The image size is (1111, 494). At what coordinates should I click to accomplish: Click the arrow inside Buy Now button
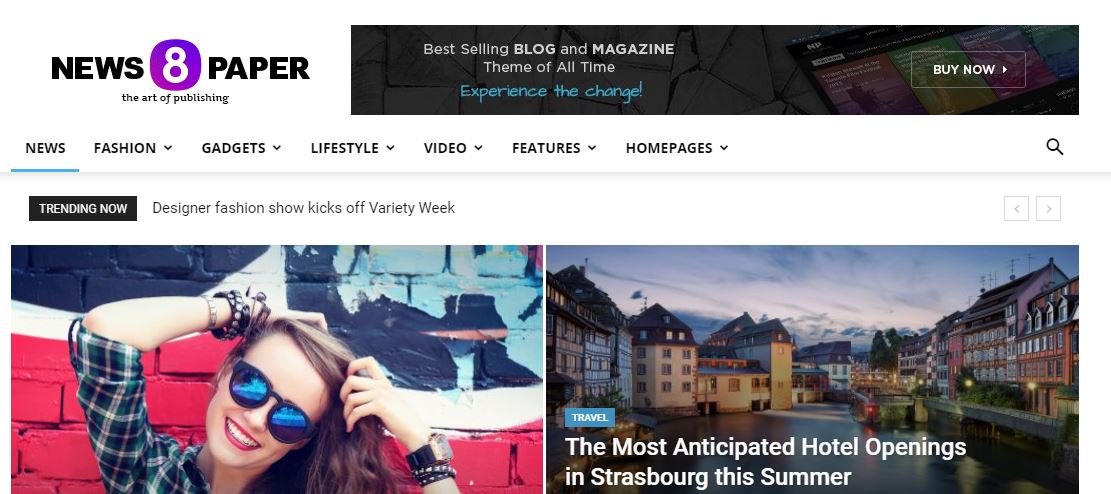1004,69
